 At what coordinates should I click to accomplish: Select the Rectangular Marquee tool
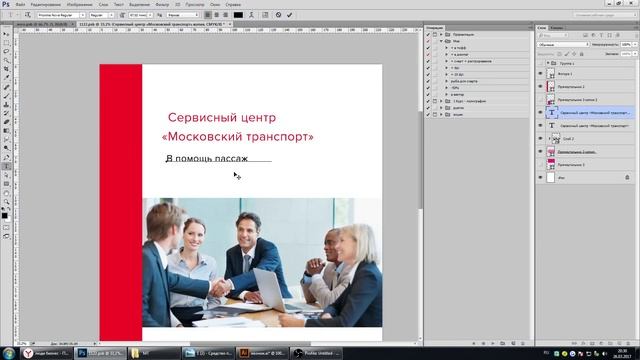(x=6, y=43)
